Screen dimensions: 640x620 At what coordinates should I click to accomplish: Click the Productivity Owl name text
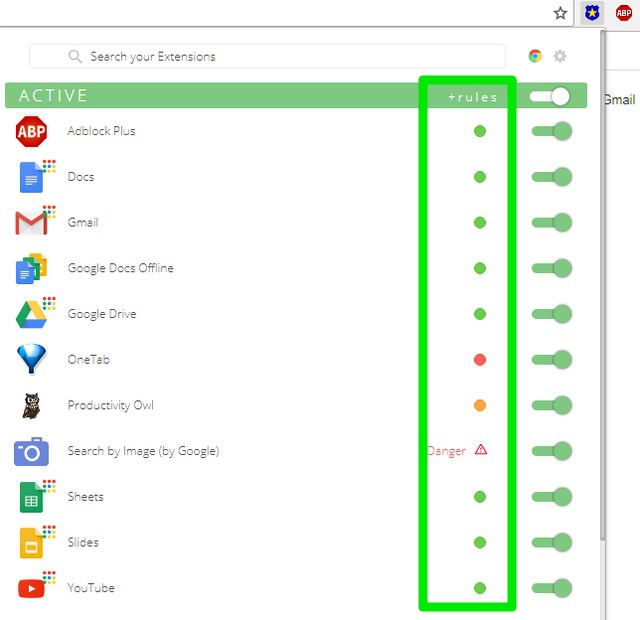pos(111,405)
